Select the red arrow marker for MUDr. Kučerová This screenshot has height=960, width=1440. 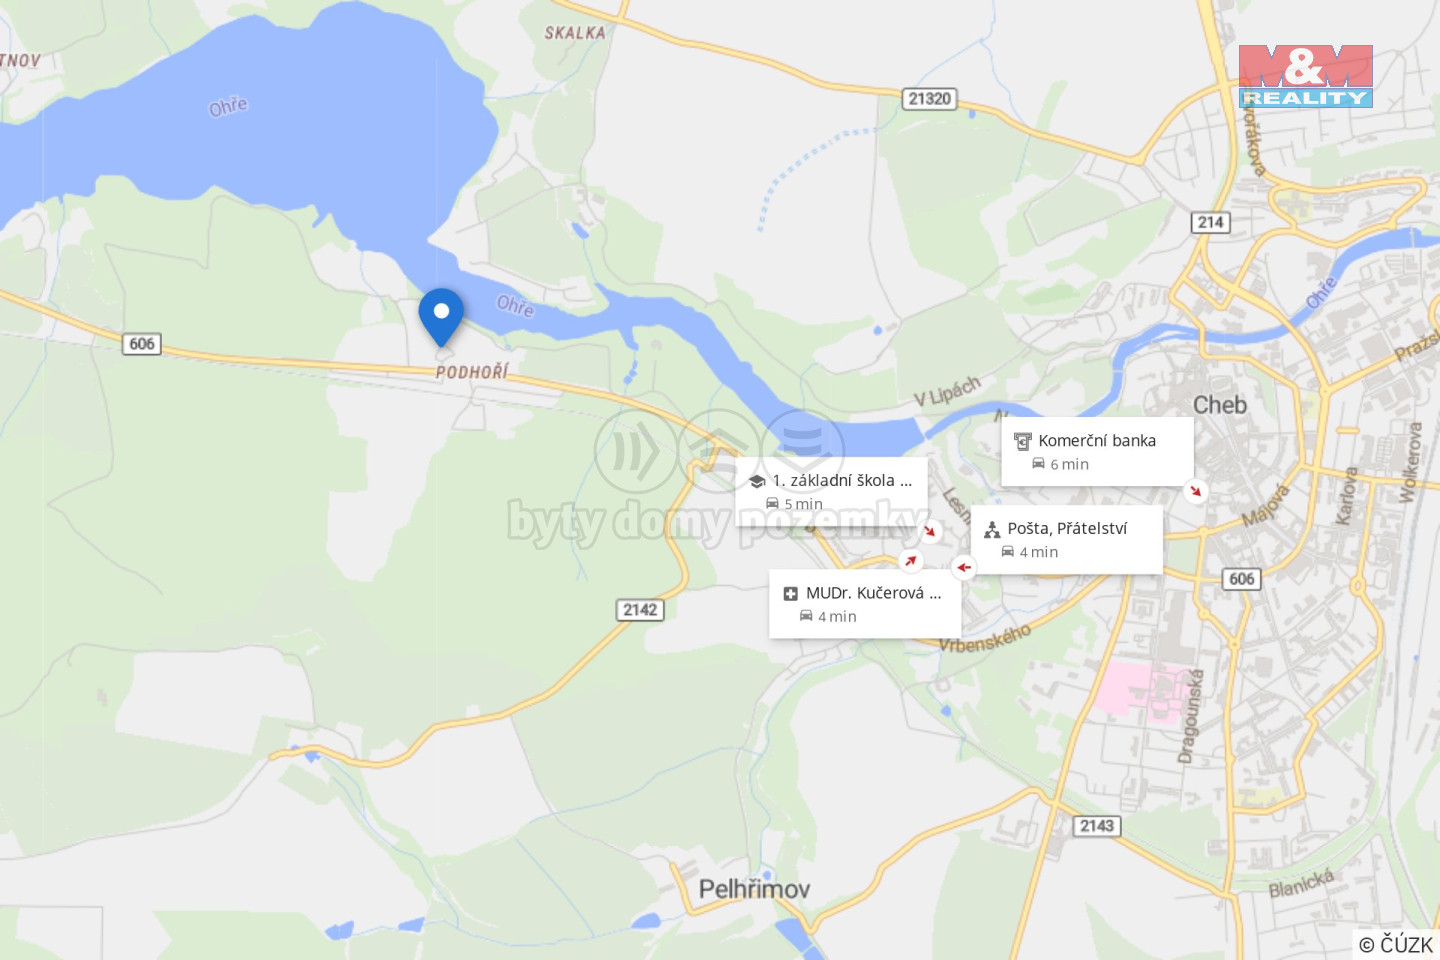(x=910, y=561)
